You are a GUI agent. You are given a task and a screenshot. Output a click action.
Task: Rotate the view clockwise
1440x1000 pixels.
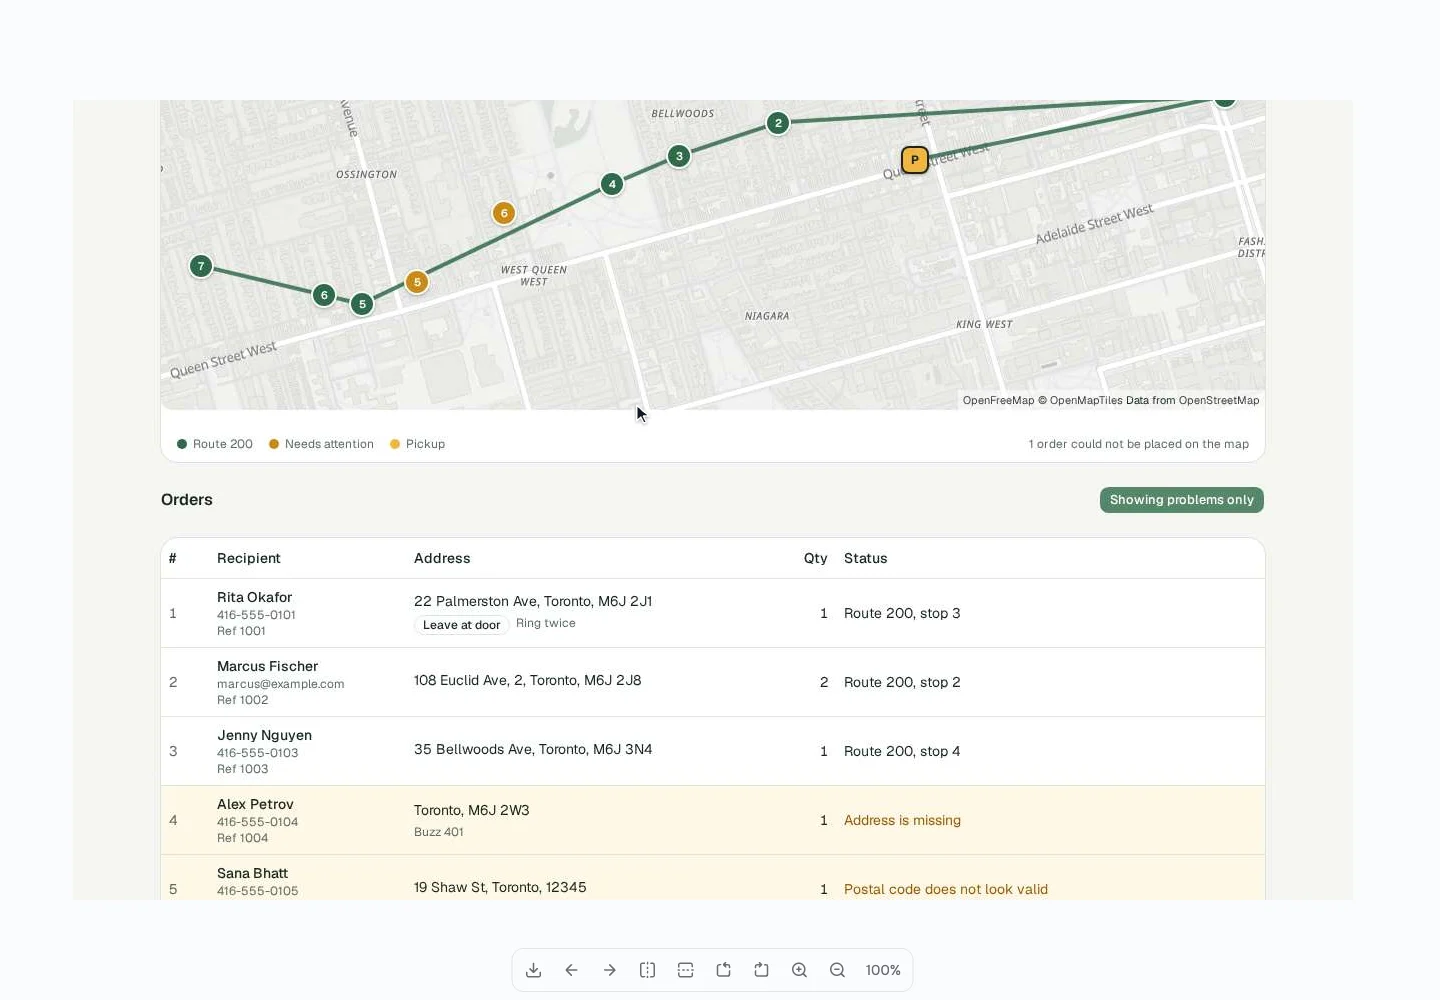click(762, 970)
